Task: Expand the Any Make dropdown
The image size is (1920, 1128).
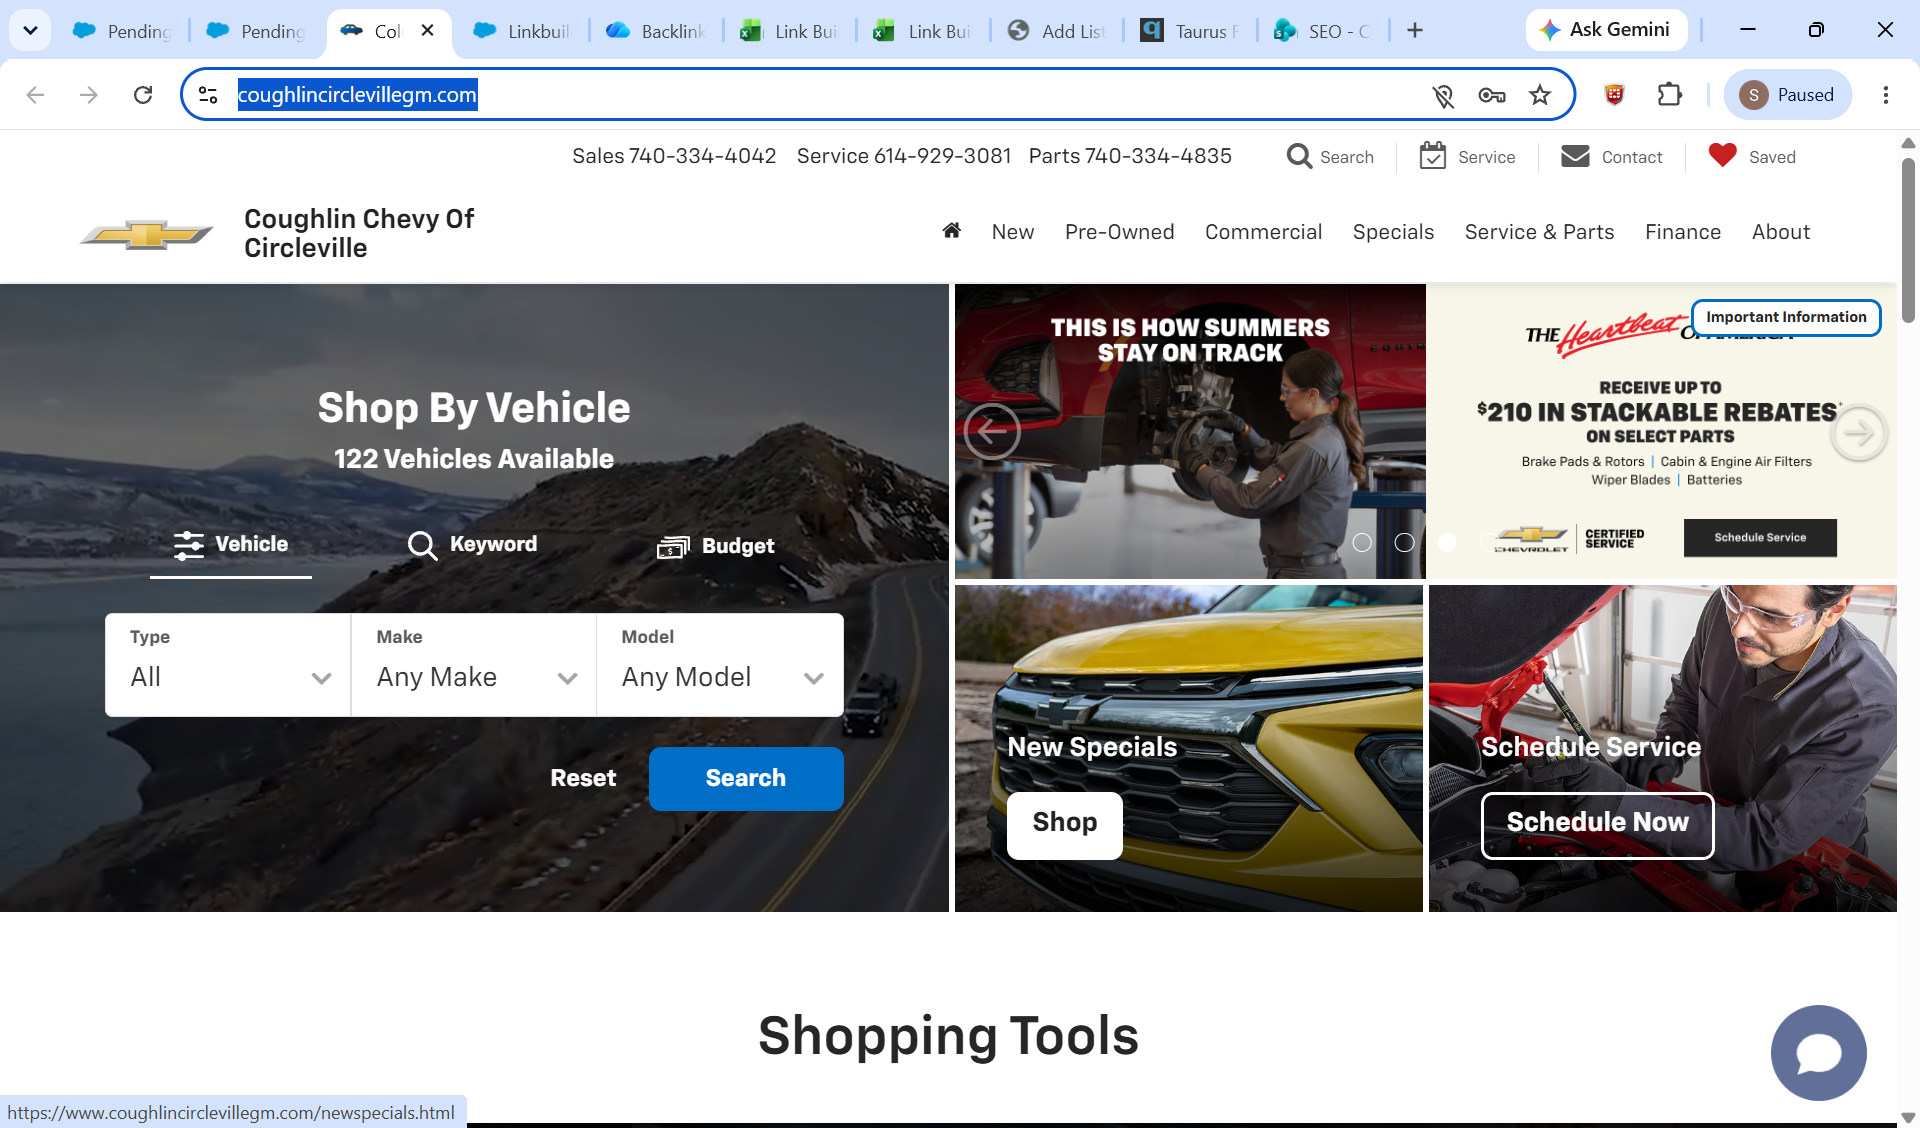Action: (474, 665)
